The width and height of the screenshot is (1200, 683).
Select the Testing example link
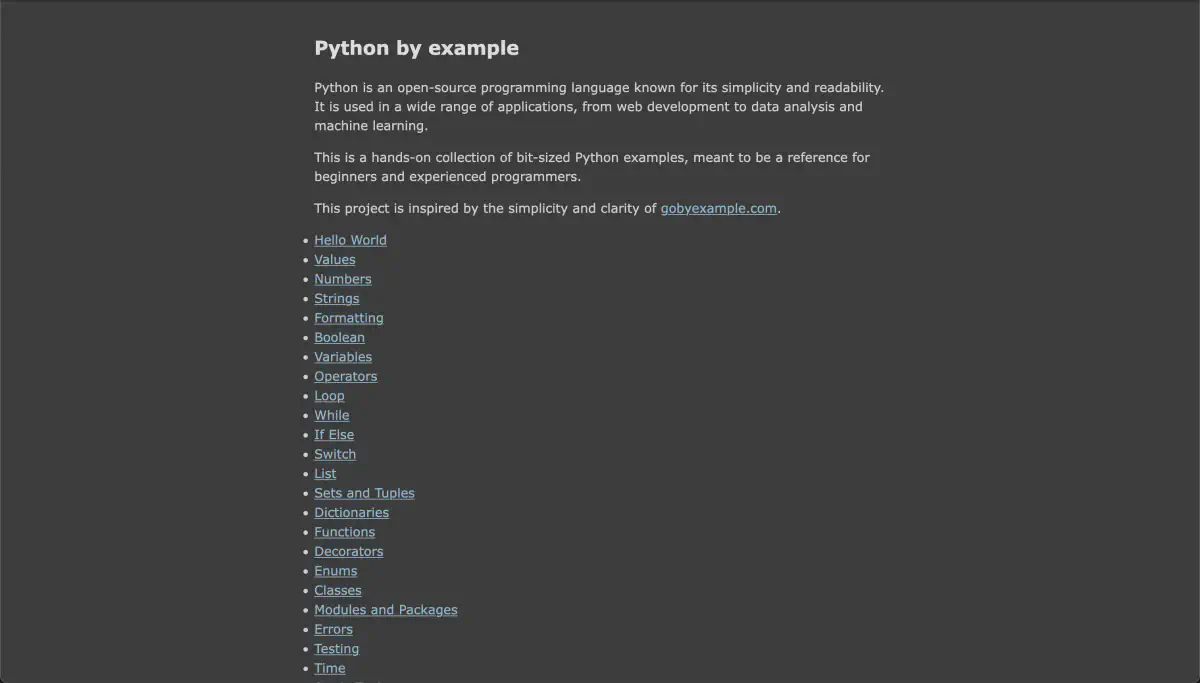click(336, 649)
